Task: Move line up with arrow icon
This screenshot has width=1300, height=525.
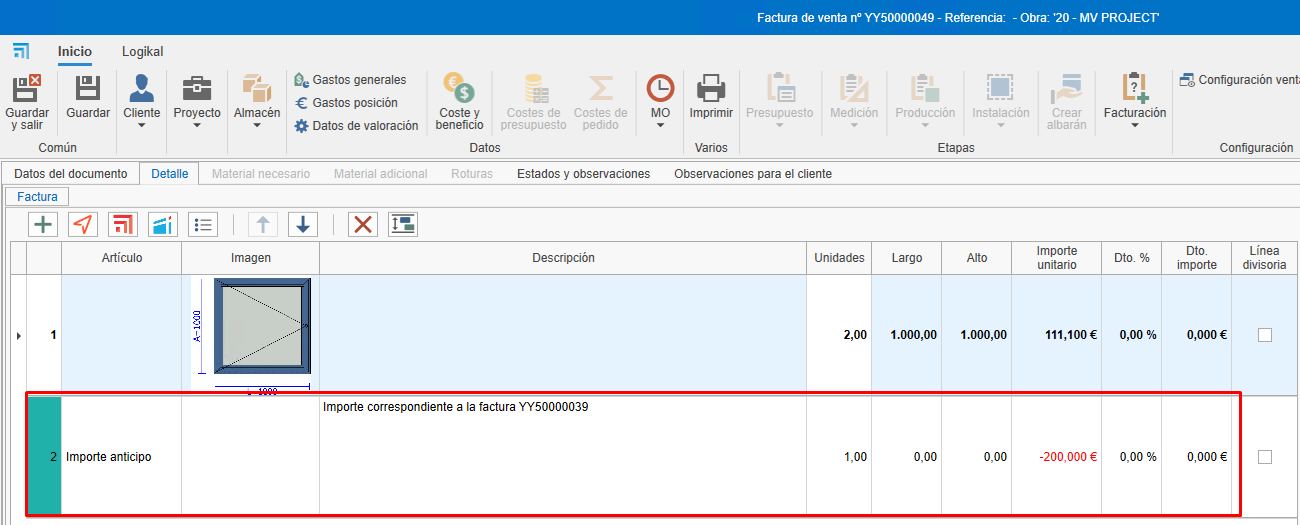Action: click(262, 224)
